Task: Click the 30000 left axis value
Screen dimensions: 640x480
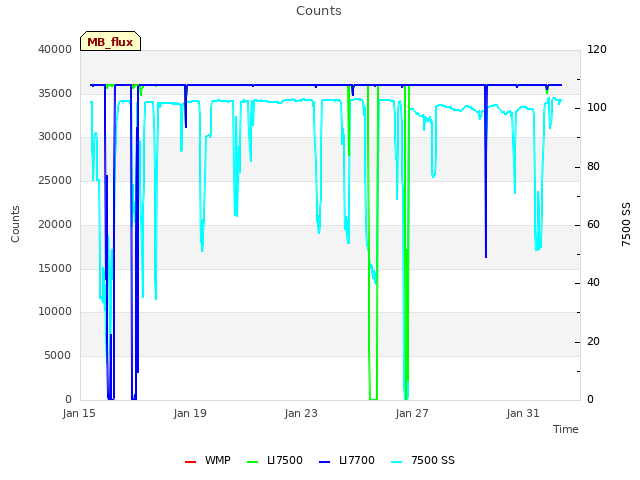Action: 55,136
